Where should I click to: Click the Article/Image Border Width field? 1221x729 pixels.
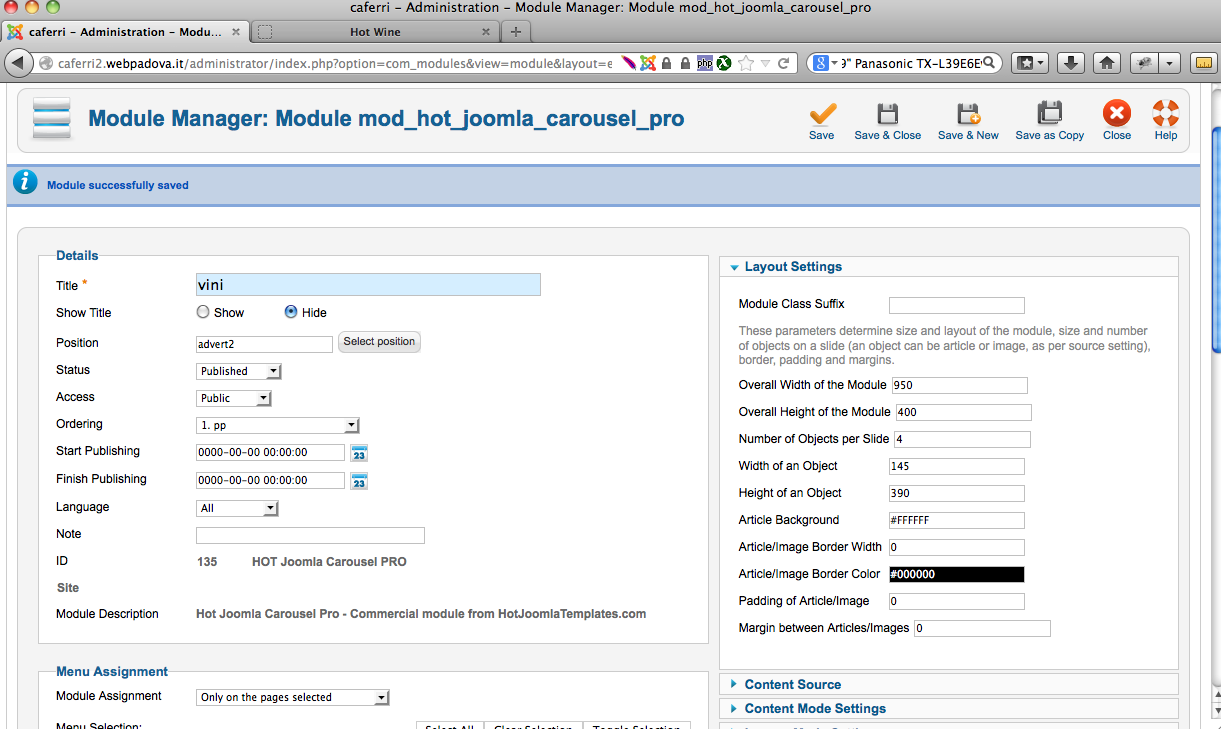point(957,548)
